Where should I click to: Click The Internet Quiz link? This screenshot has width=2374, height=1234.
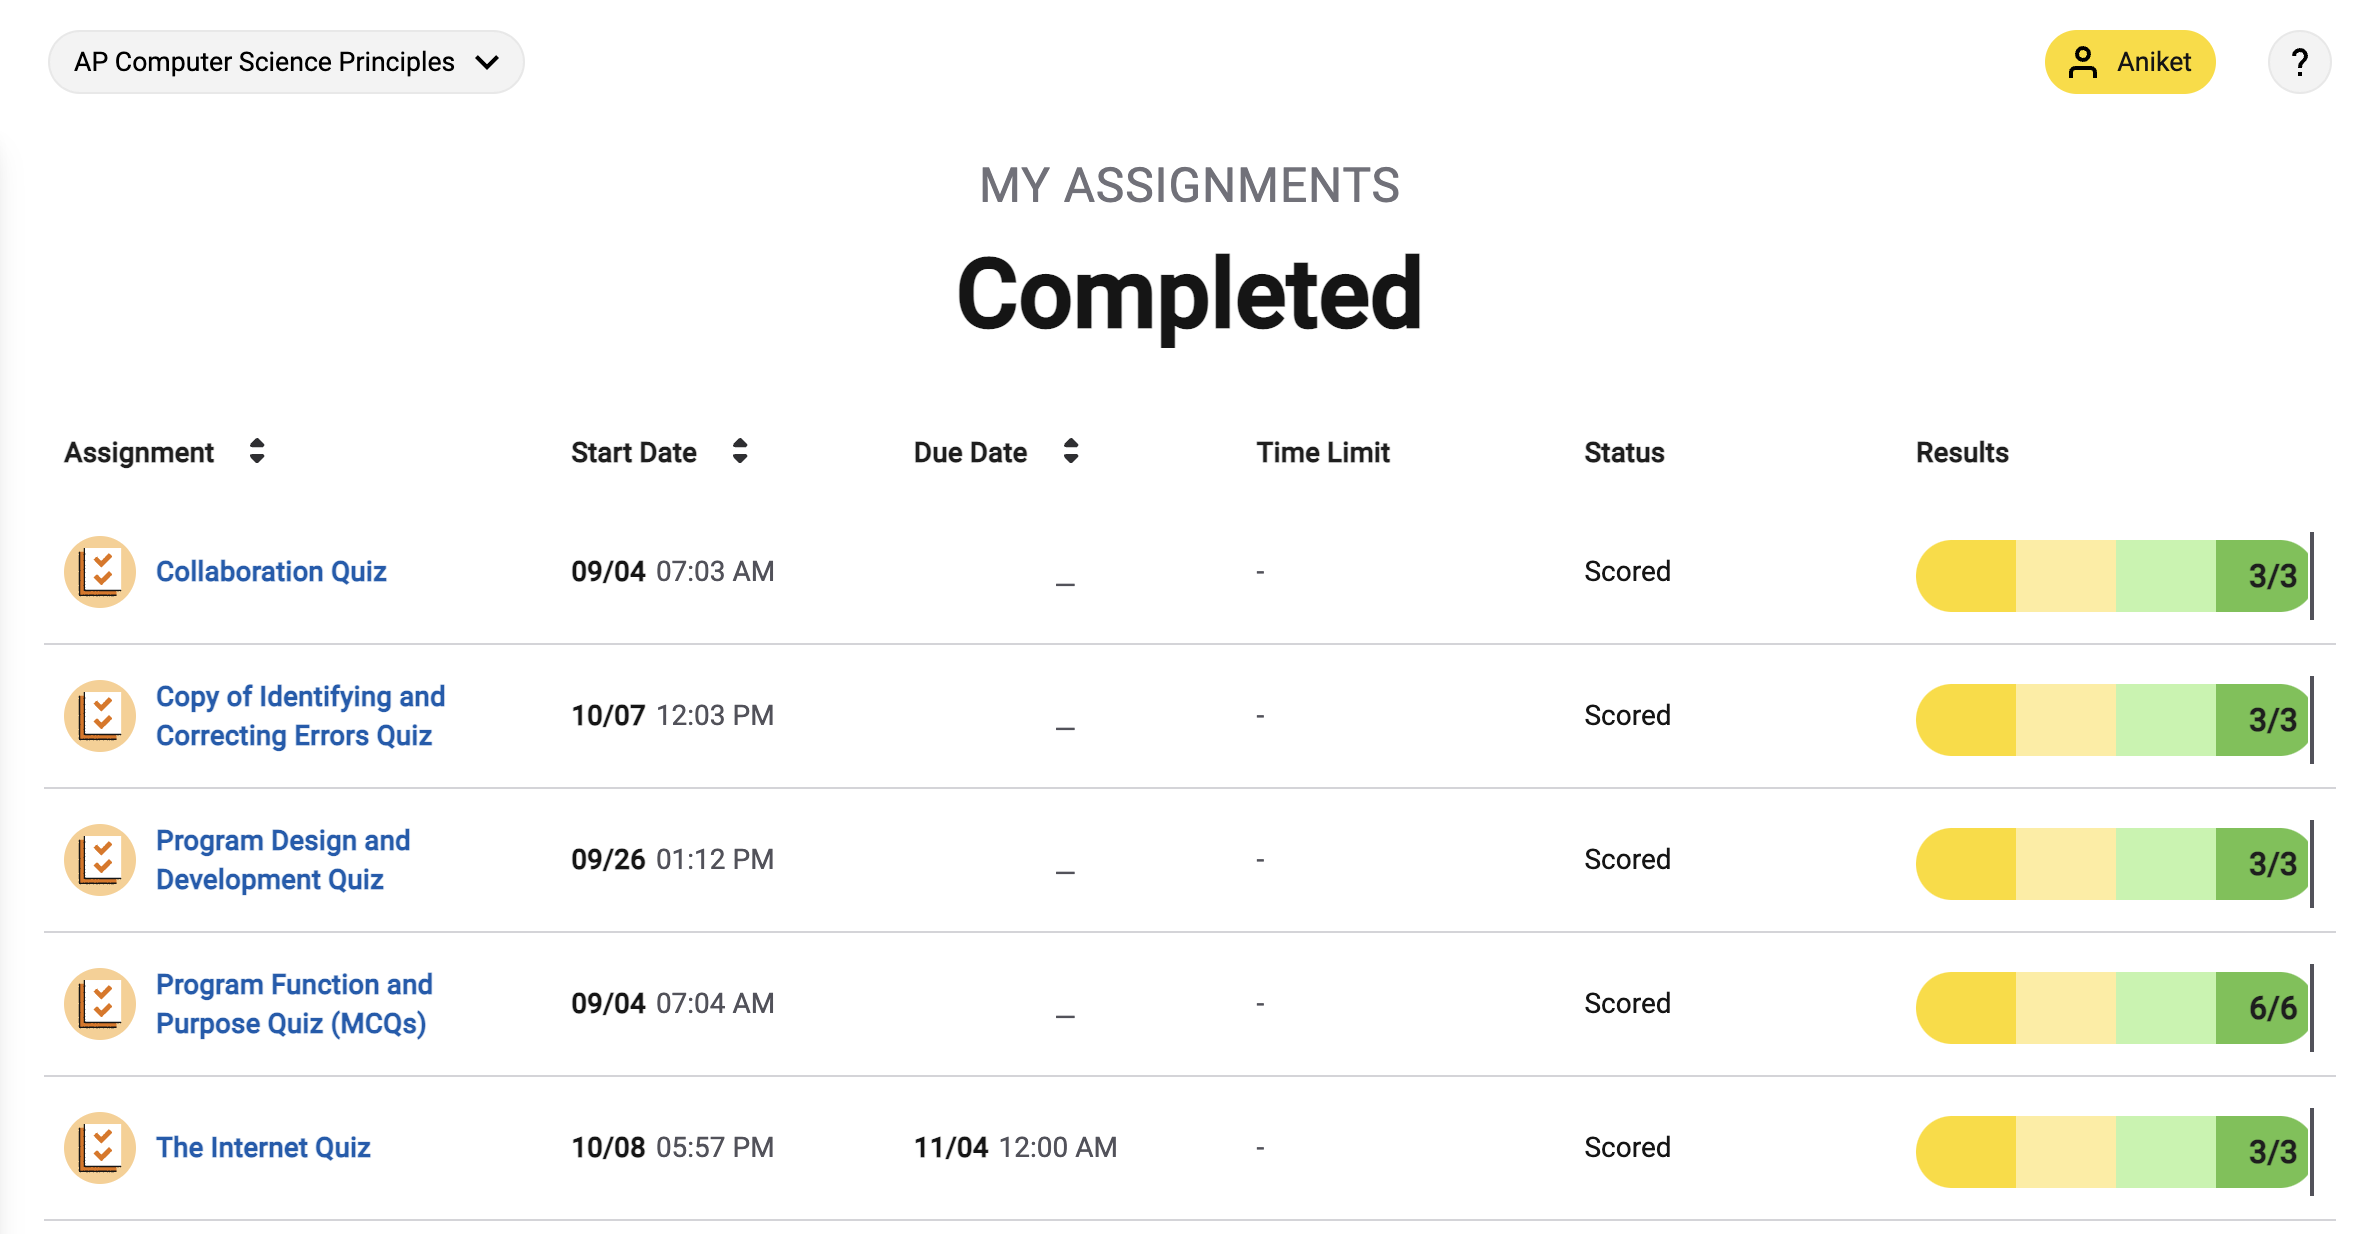coord(262,1145)
